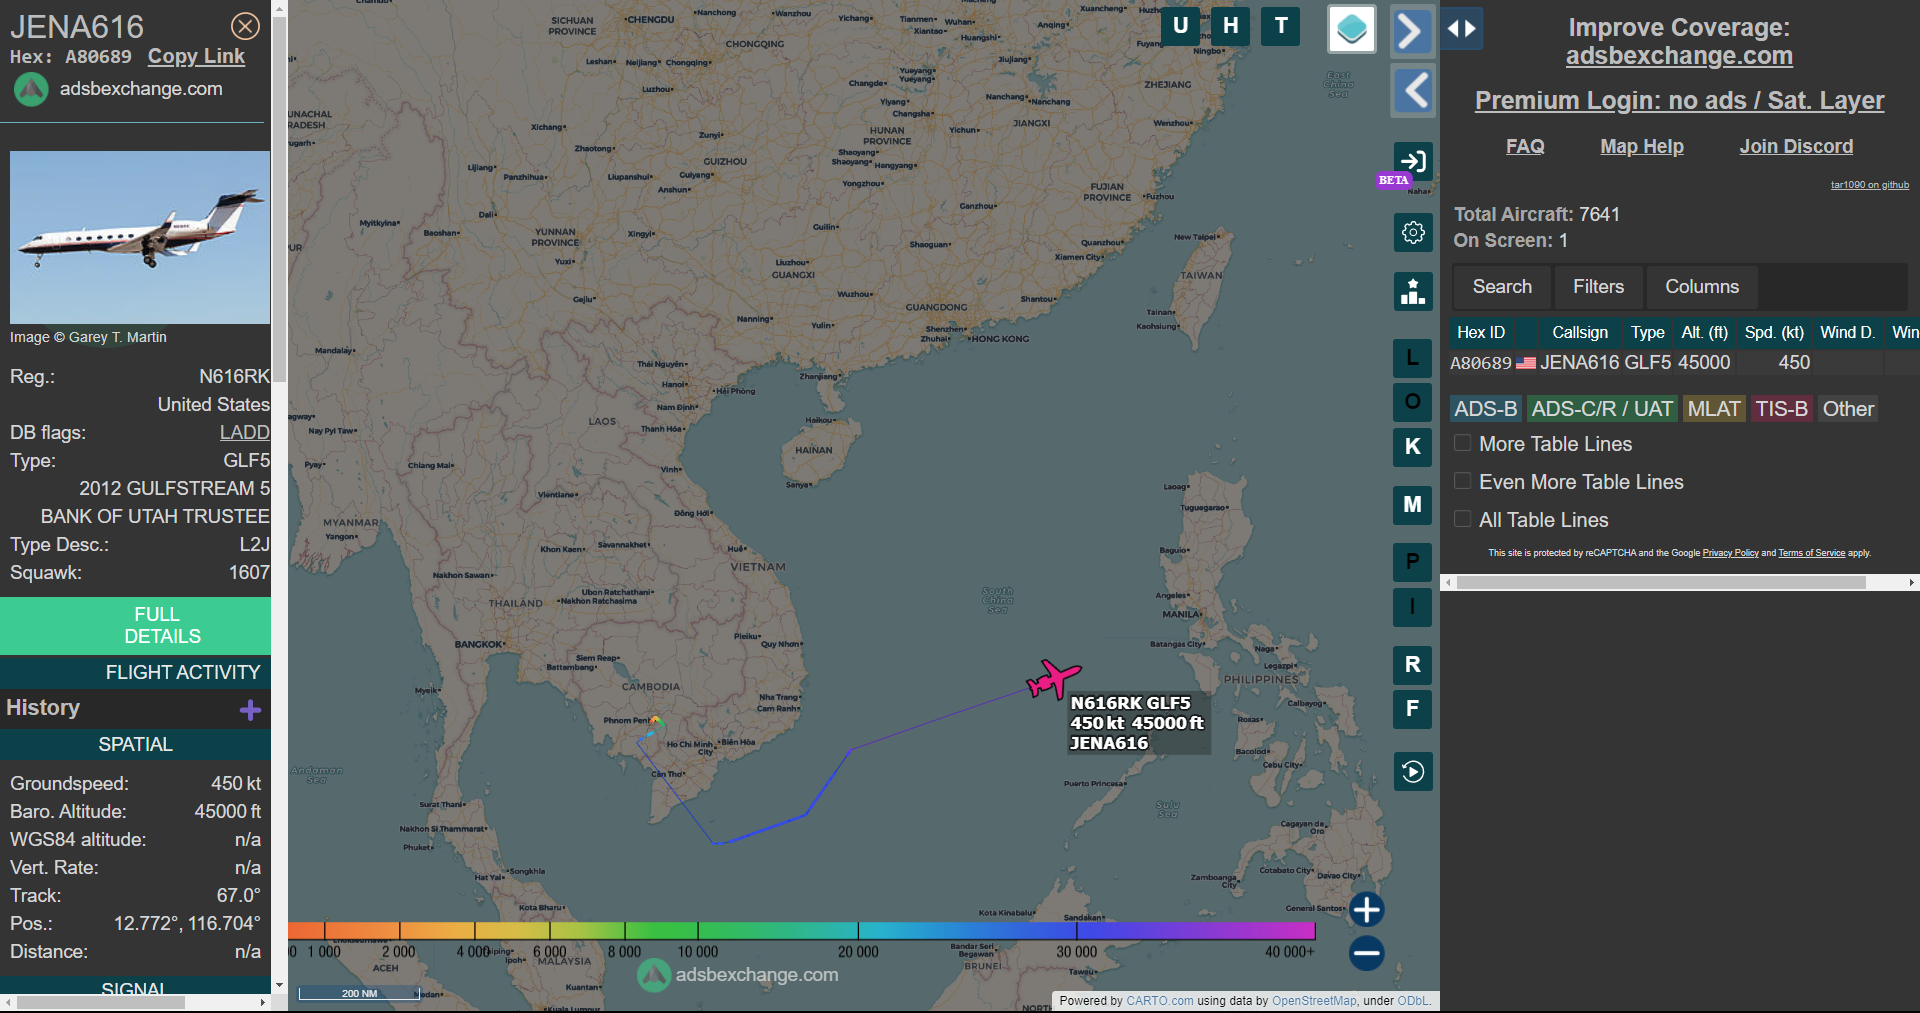Click the info panel vertical scrollbar
The image size is (1920, 1013).
[x=279, y=200]
